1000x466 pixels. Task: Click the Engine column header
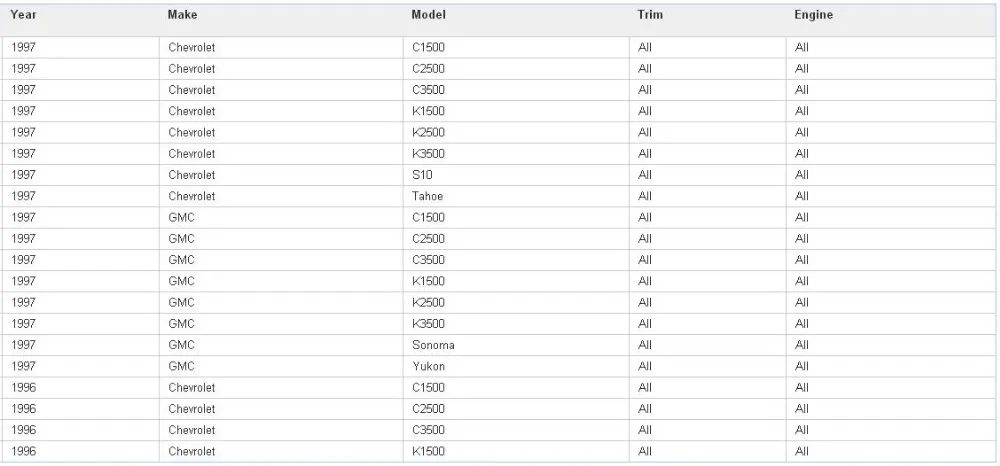pos(813,15)
